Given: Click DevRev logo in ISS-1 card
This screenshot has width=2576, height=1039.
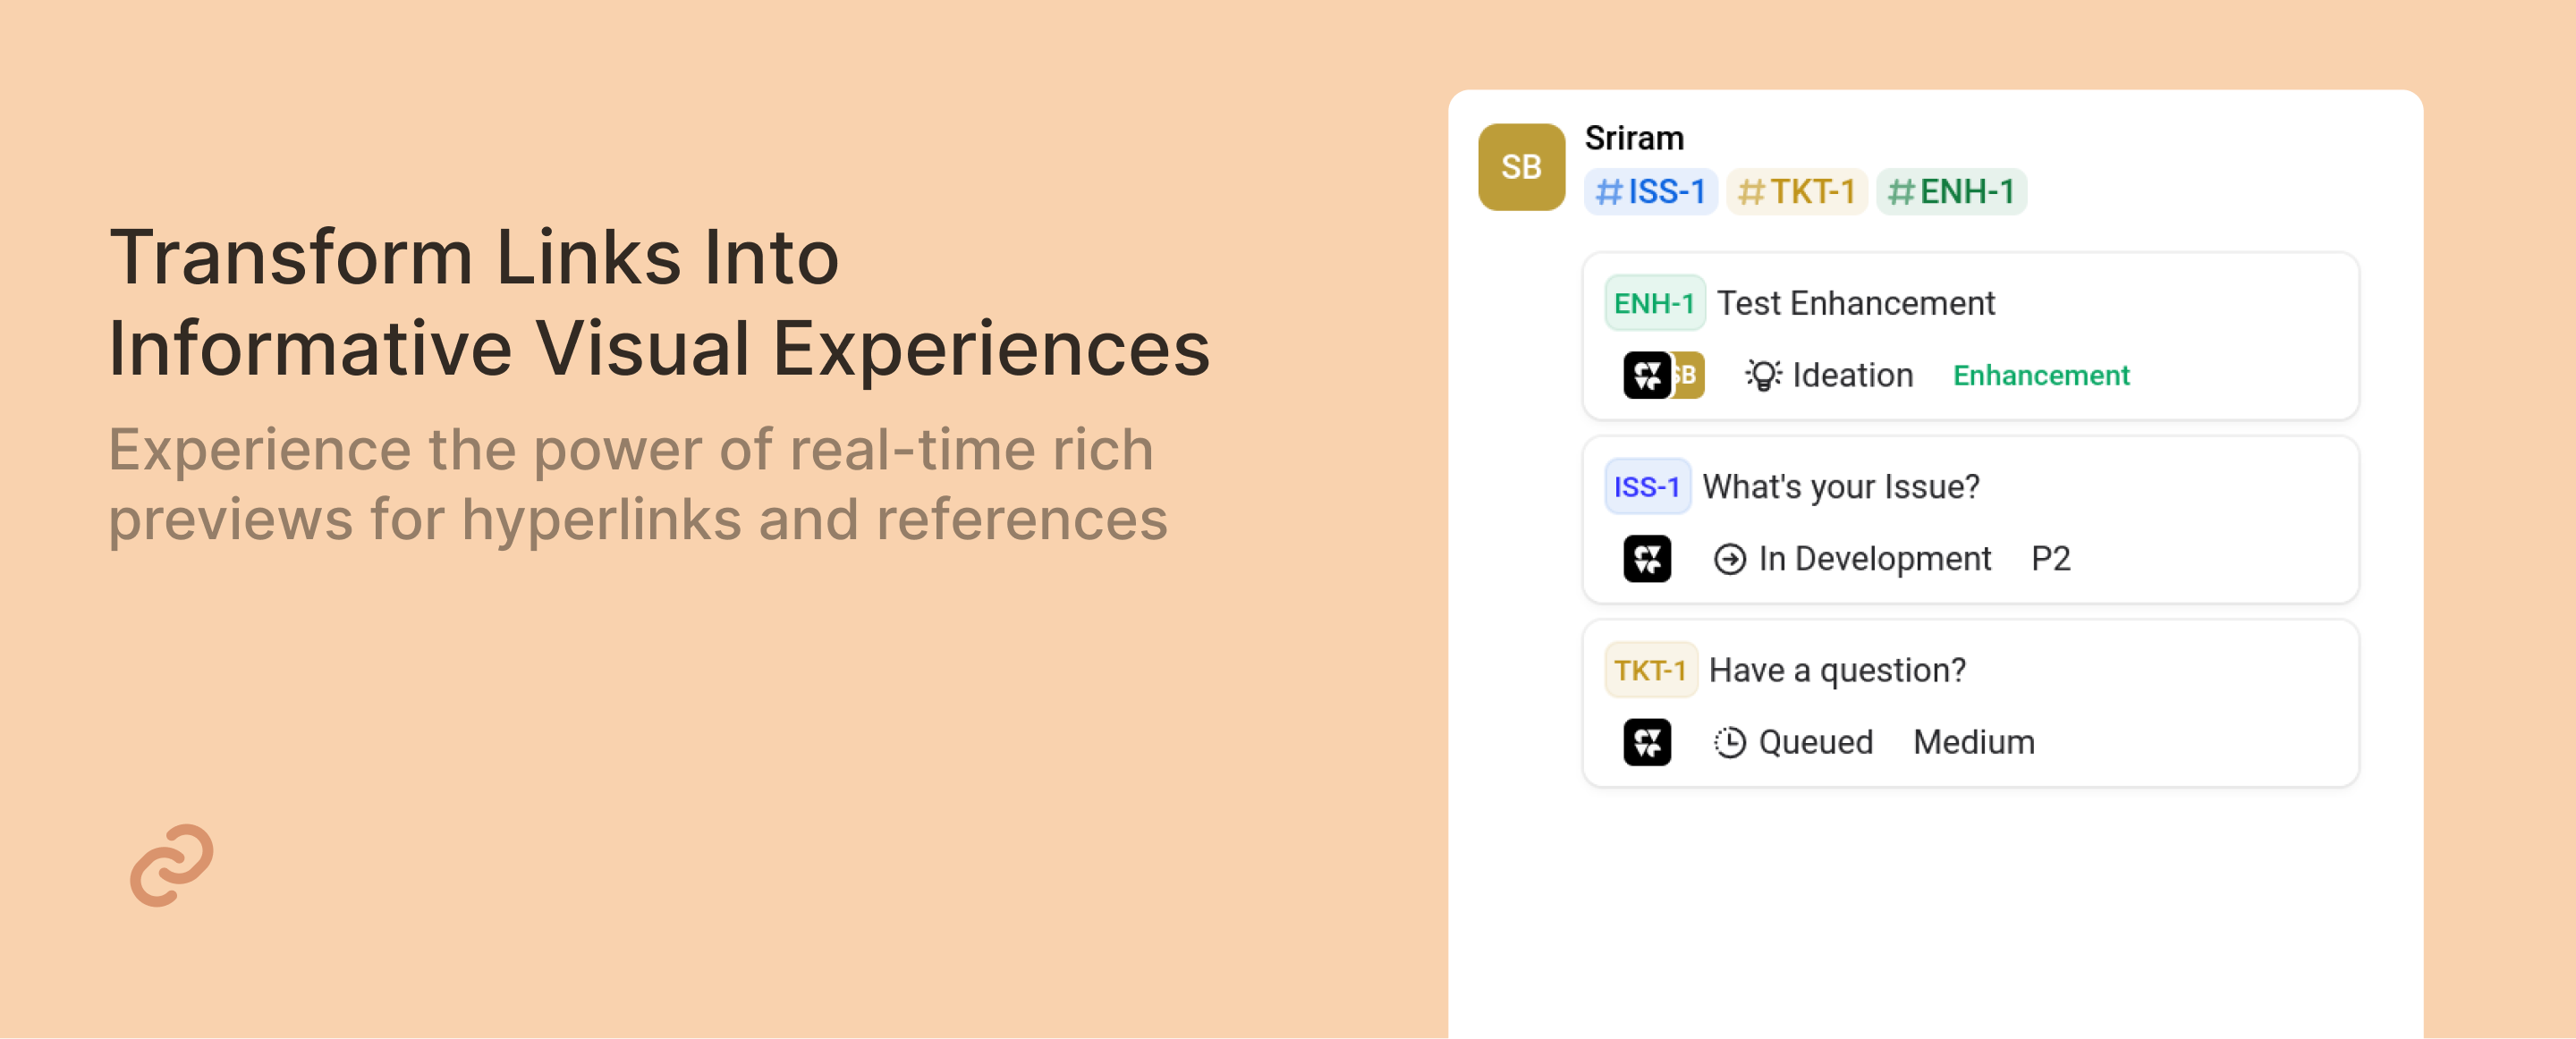Looking at the screenshot, I should point(1646,559).
